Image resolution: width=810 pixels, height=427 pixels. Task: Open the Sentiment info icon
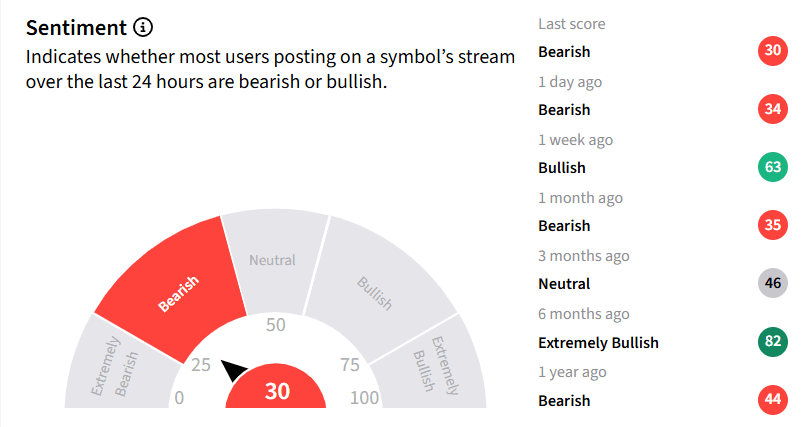(143, 27)
